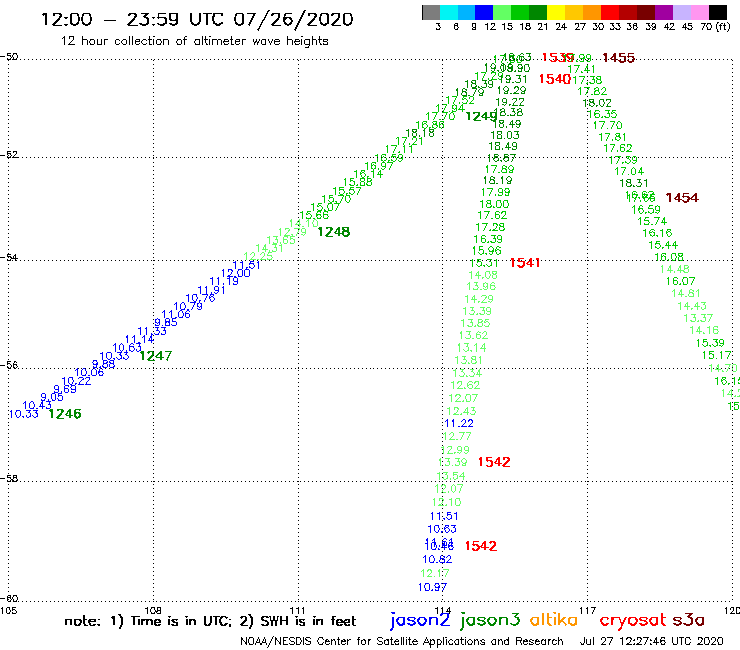This screenshot has width=740, height=650.
Task: Click wave height value 10.82
Action: click(x=437, y=559)
